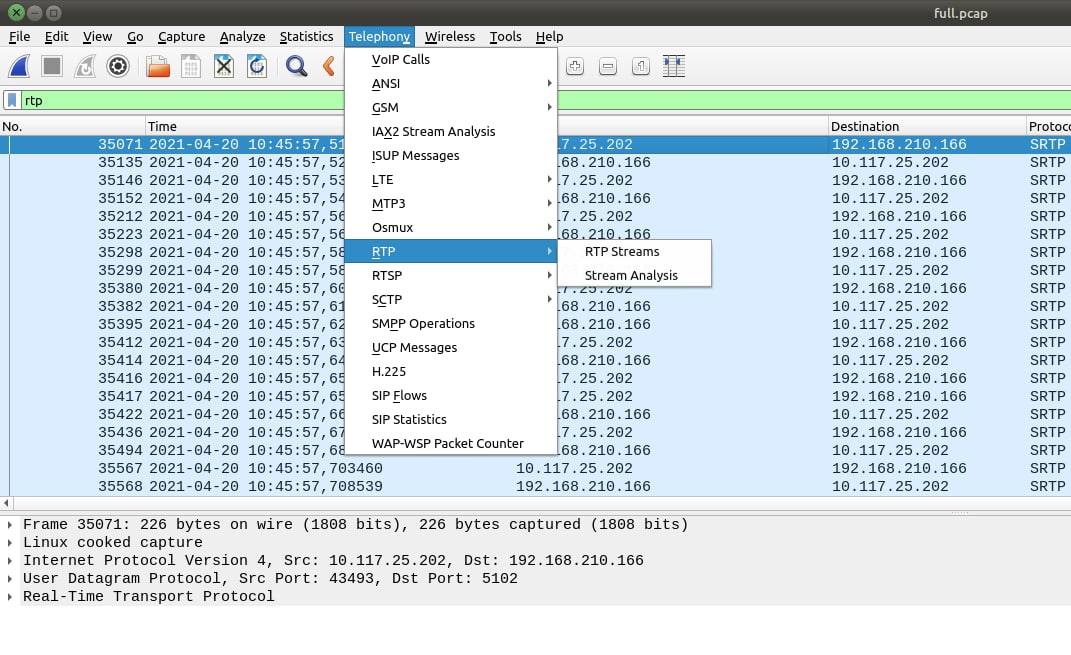
Task: Zoom out the packet list text
Action: coord(608,66)
